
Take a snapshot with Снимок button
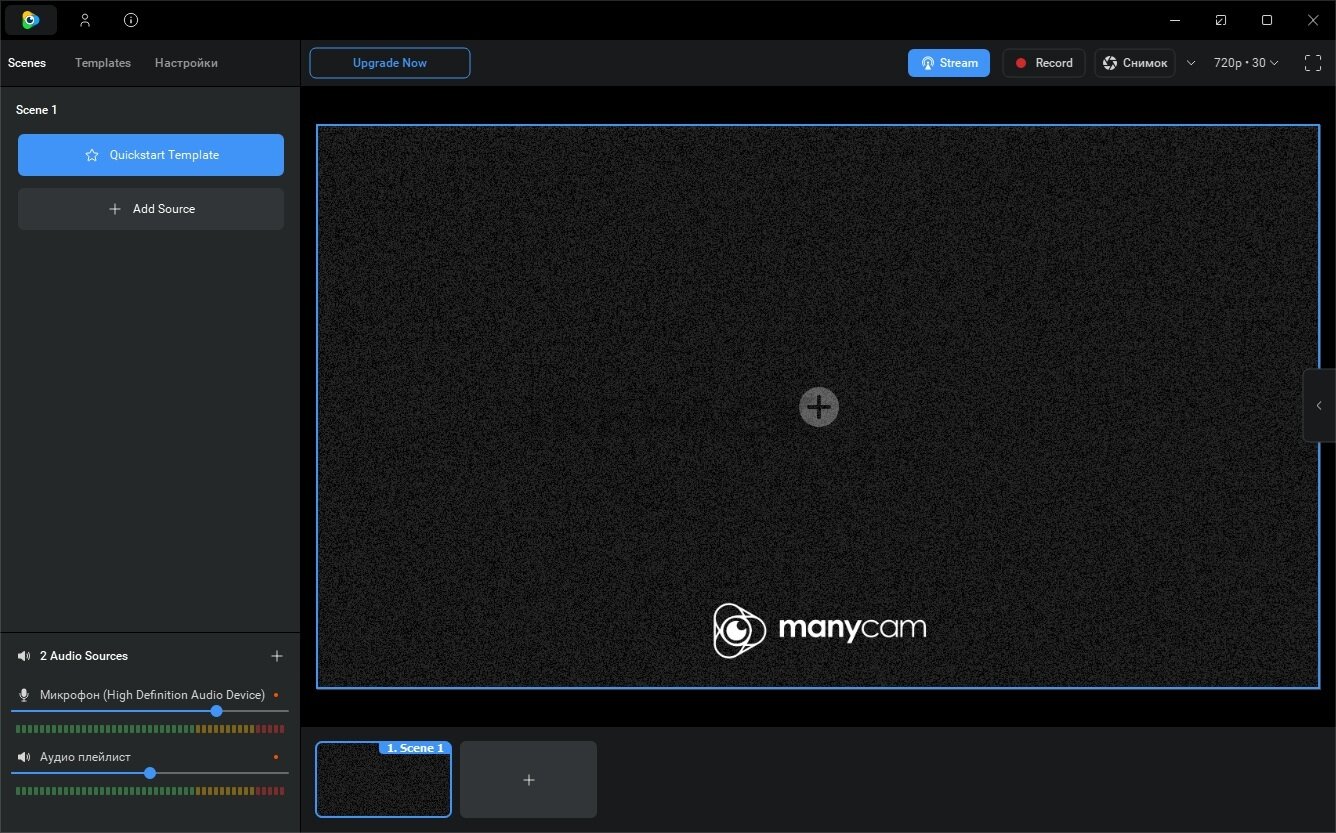pyautogui.click(x=1135, y=63)
